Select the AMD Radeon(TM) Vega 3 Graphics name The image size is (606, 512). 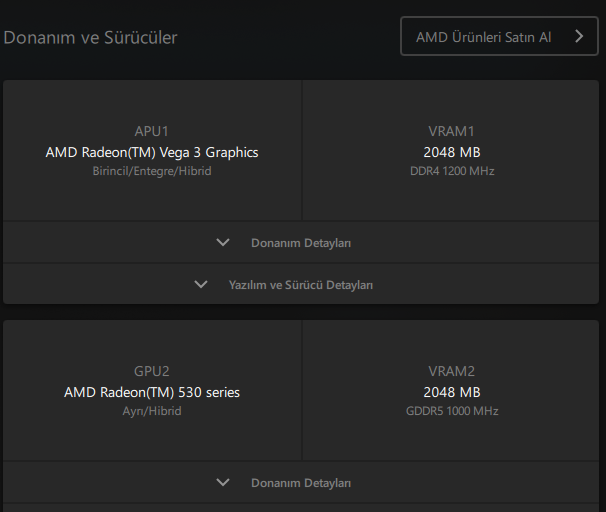152,152
